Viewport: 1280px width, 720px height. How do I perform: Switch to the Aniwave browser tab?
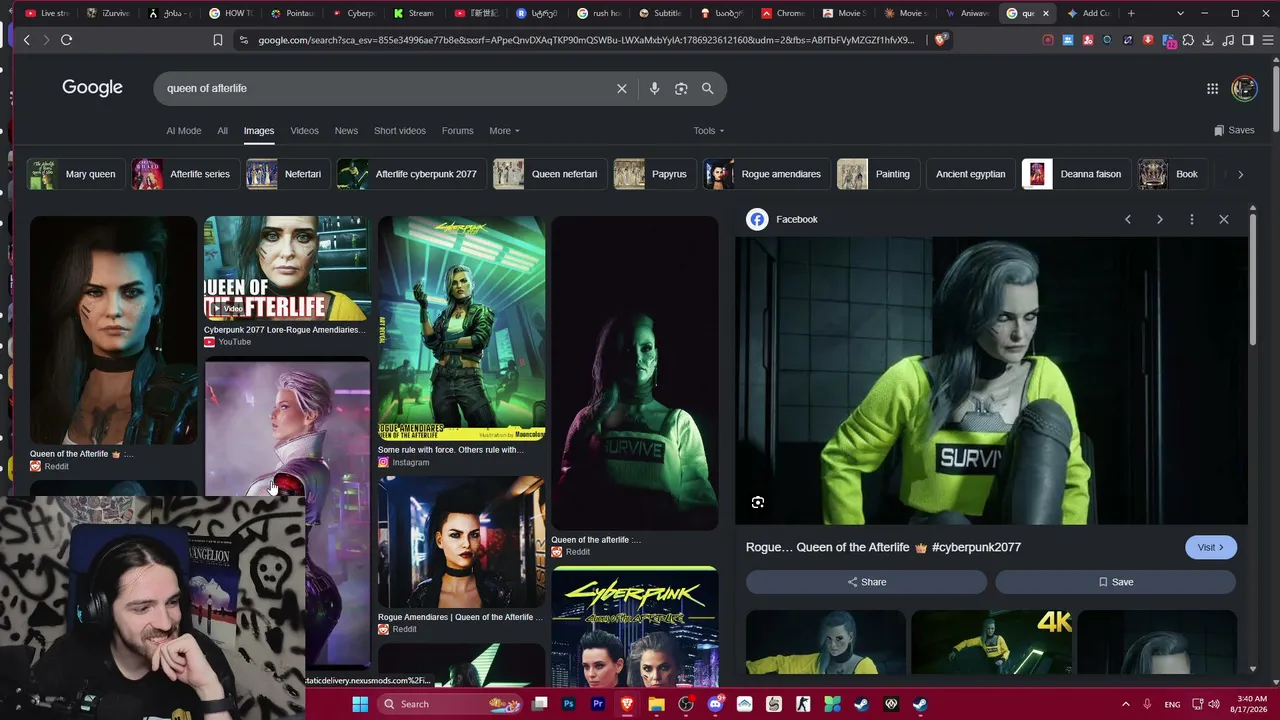coord(968,13)
